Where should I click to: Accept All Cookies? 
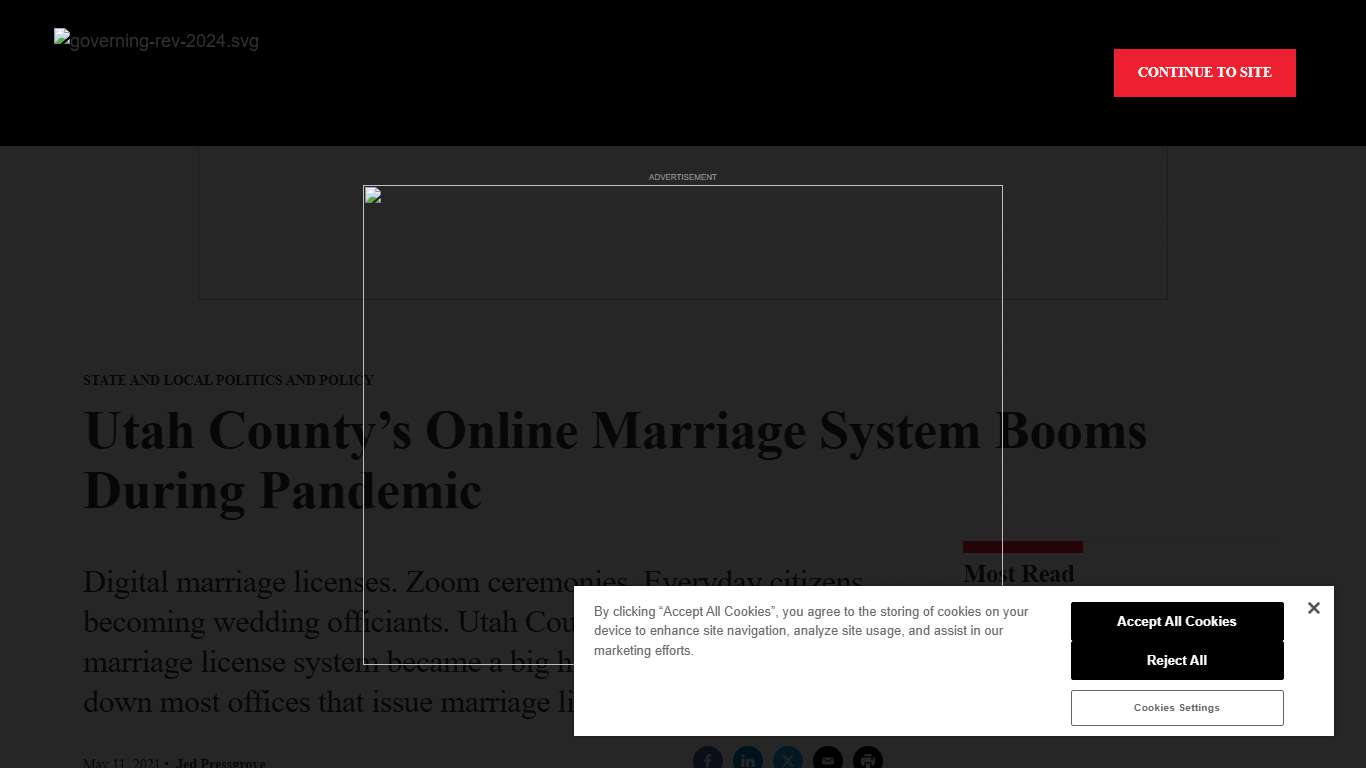coord(1177,621)
